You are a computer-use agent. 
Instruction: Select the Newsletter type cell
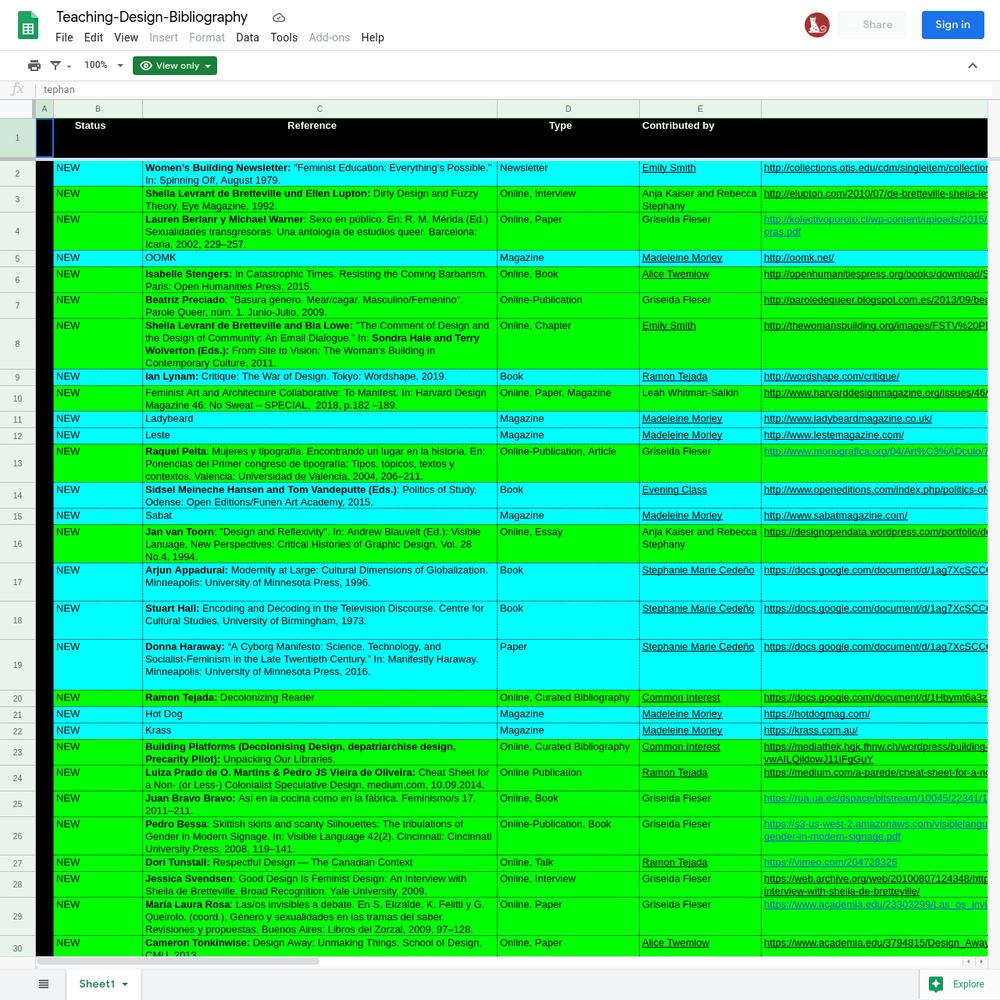click(568, 173)
